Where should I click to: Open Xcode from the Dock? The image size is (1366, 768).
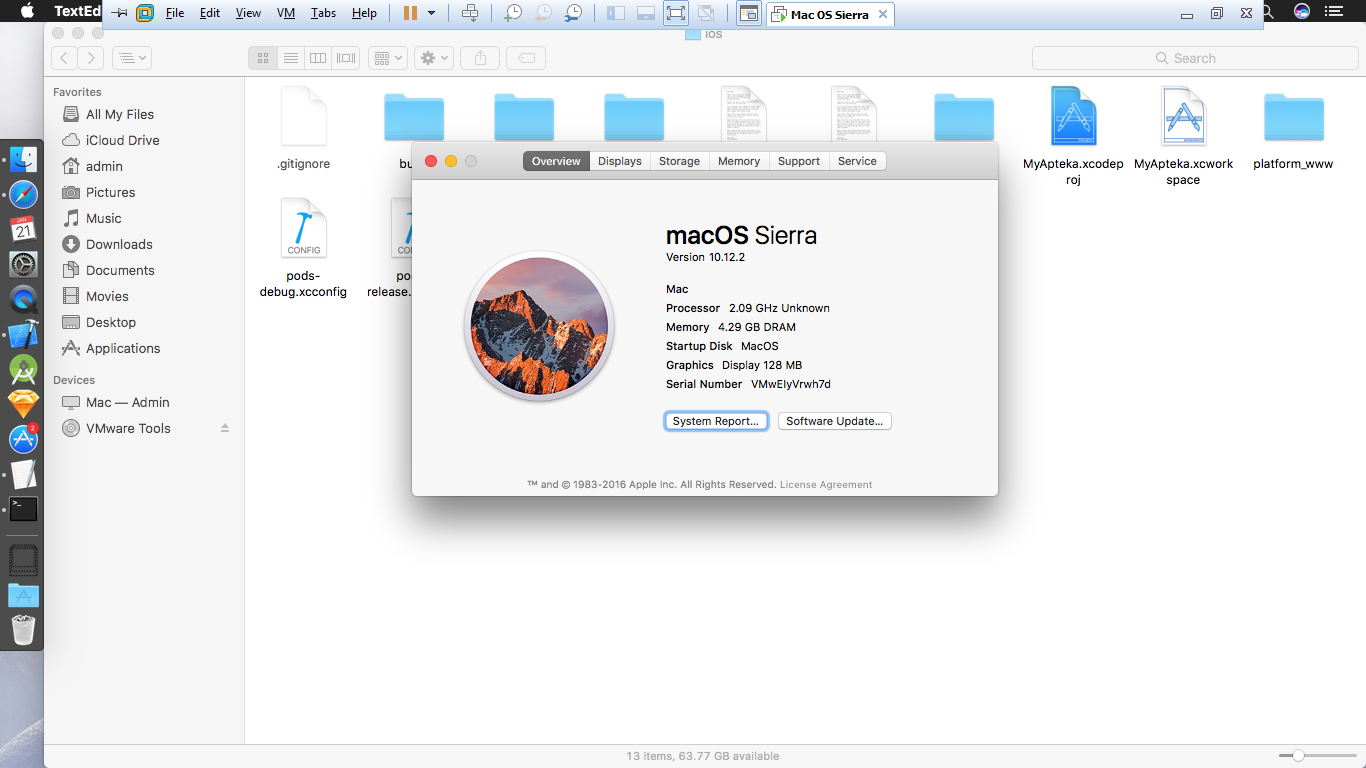pos(23,334)
